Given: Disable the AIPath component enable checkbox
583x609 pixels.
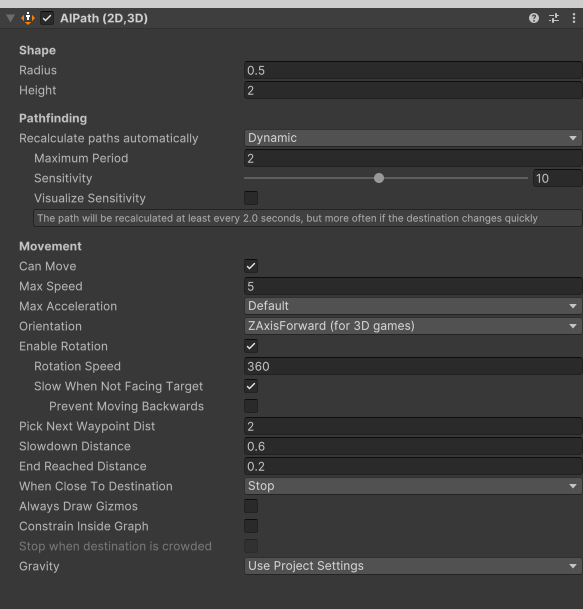Looking at the screenshot, I should [x=47, y=18].
